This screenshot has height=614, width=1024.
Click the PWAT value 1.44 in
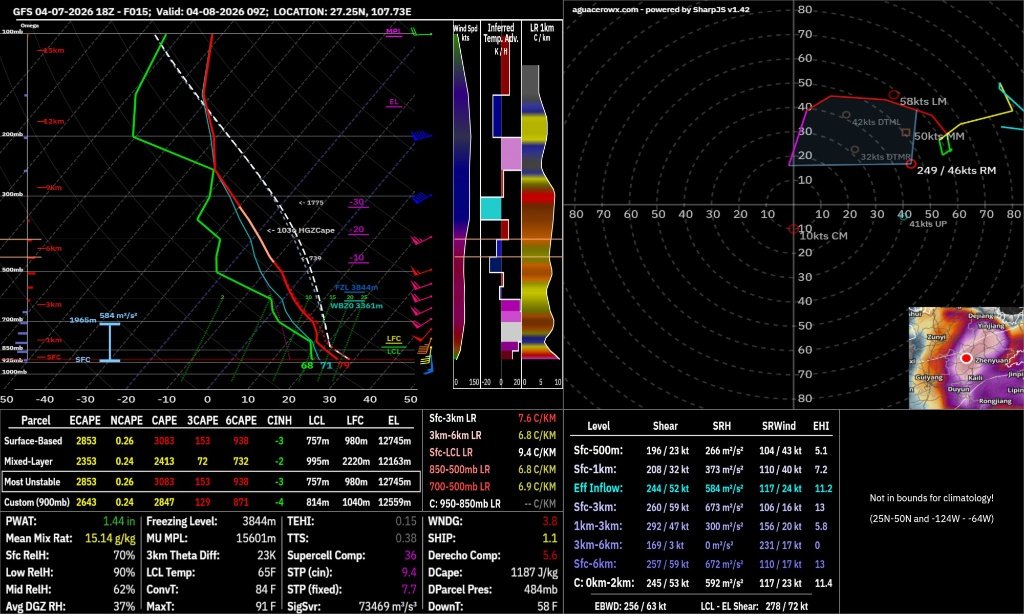pos(119,521)
